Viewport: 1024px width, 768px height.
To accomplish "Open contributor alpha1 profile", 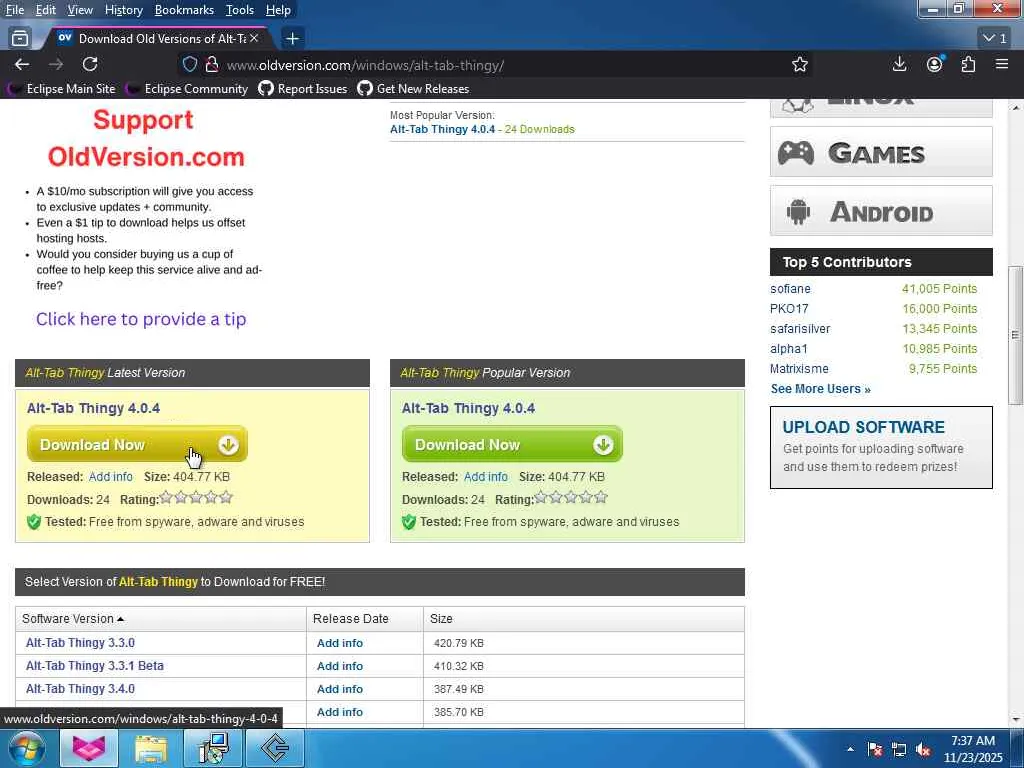I will point(789,349).
